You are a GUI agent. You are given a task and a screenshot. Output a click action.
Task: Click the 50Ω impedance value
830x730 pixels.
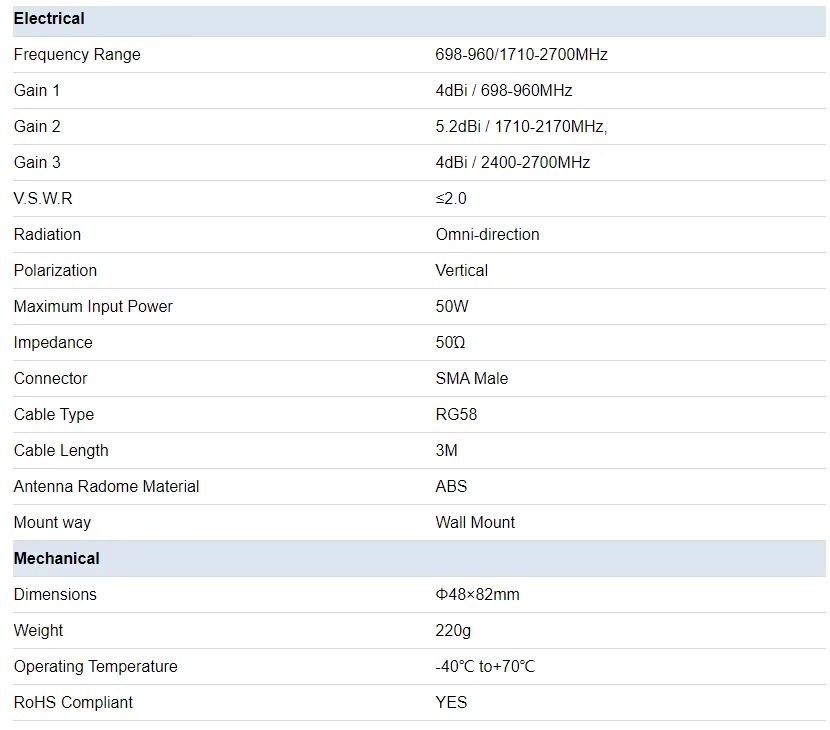point(450,343)
